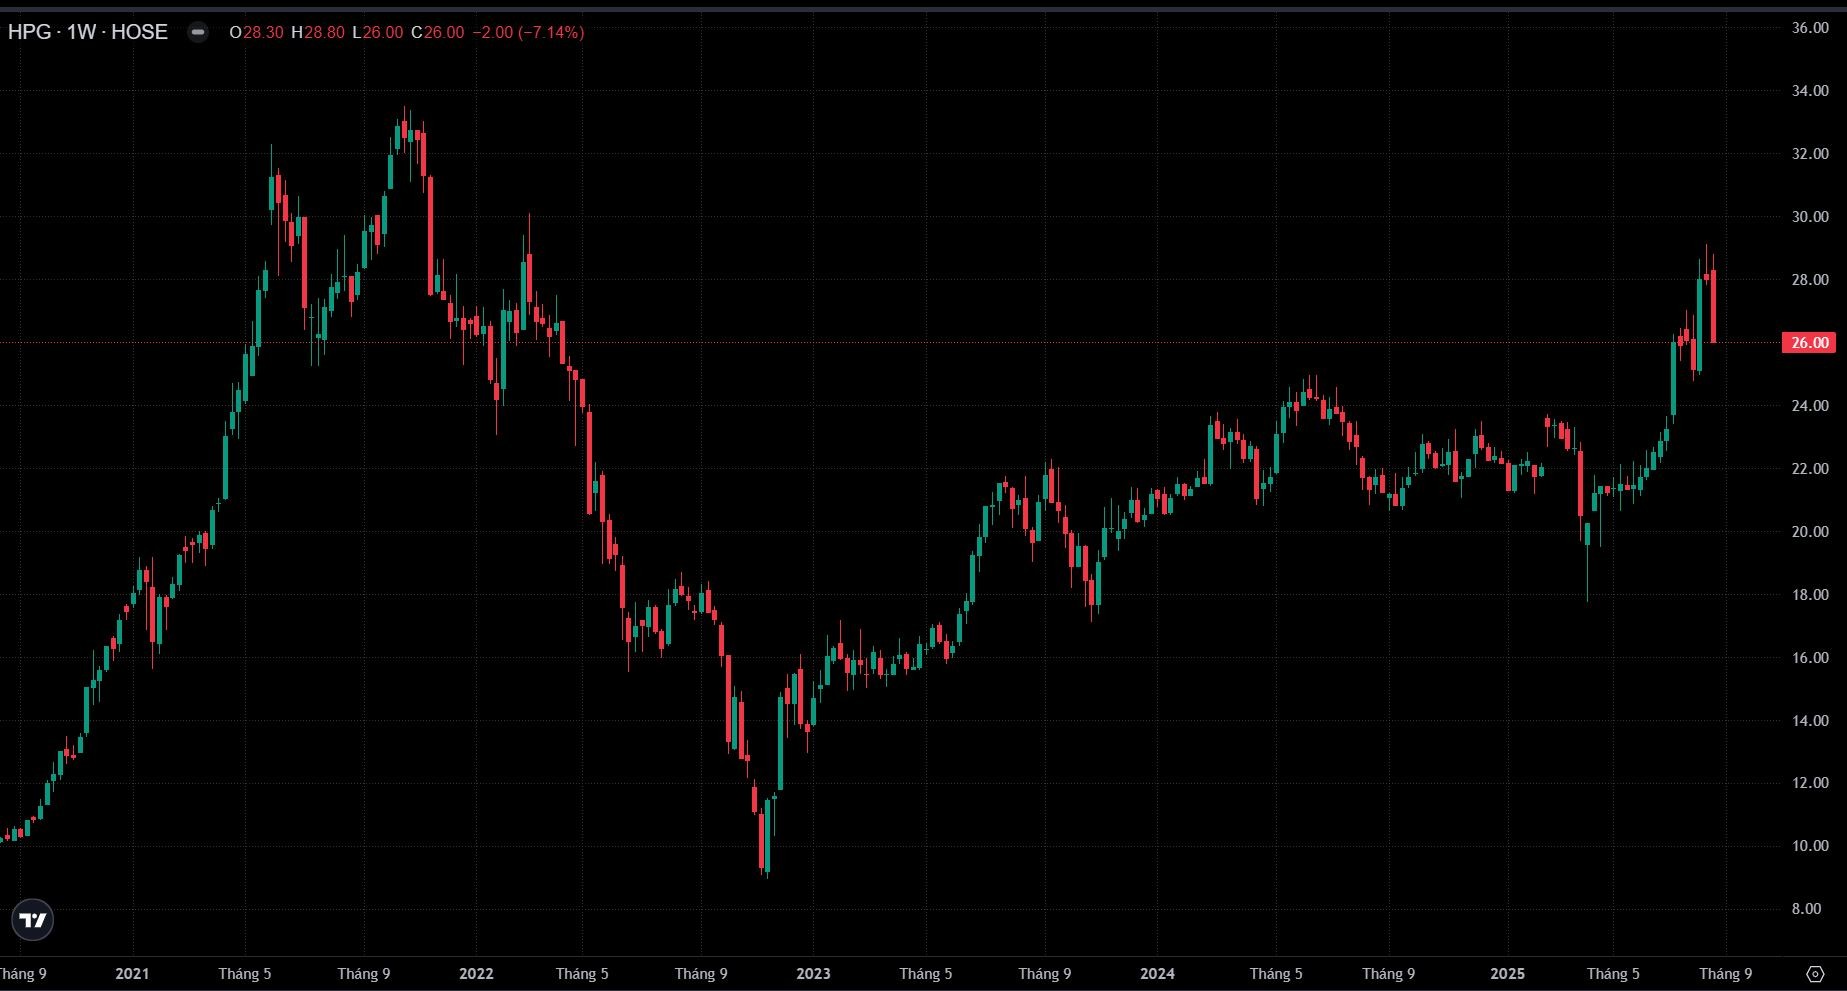Click the rightmost Tháng 9 time axis label

(x=1725, y=974)
